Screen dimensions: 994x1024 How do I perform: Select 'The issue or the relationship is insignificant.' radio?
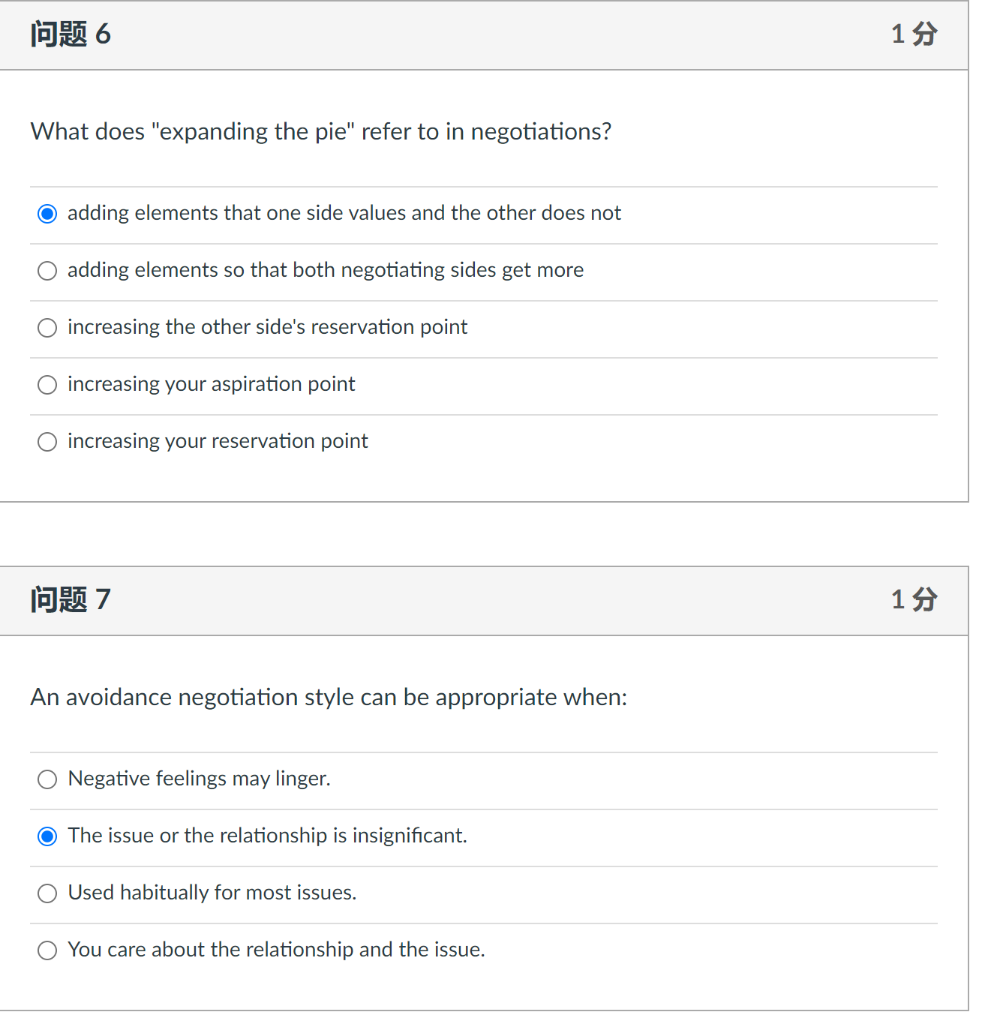click(47, 837)
